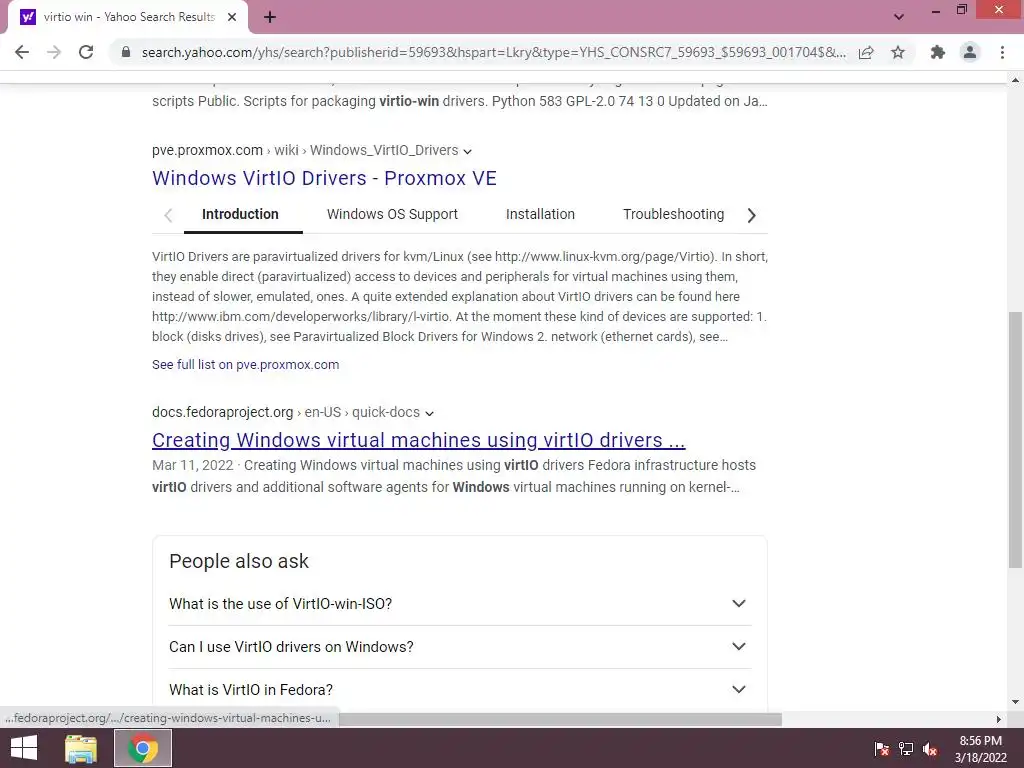Click See full list on pve.proxmox.com
This screenshot has width=1024, height=768.
coord(246,364)
